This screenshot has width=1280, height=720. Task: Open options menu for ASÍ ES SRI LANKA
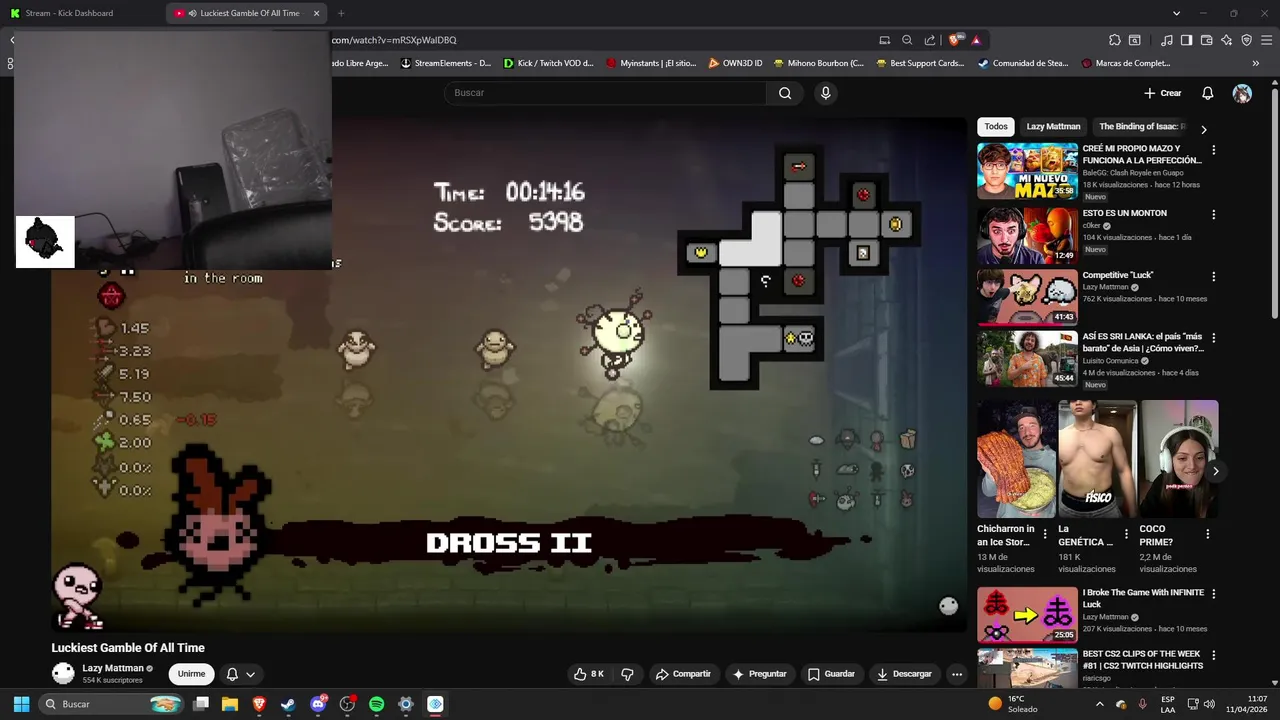pyautogui.click(x=1214, y=338)
